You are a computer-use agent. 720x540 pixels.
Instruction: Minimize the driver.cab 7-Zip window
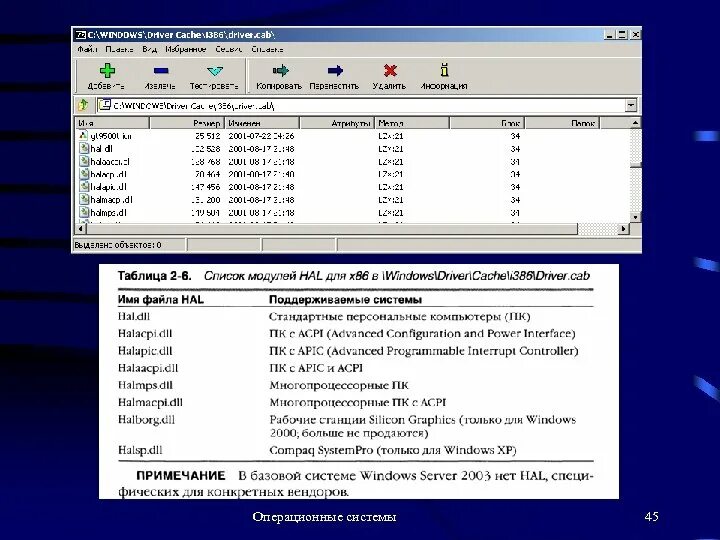[x=609, y=34]
